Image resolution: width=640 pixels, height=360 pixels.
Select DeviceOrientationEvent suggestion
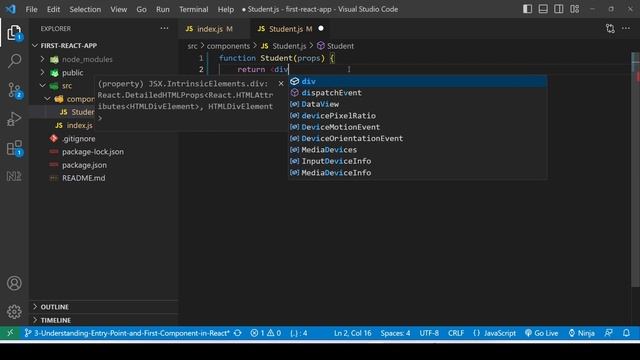418,138
